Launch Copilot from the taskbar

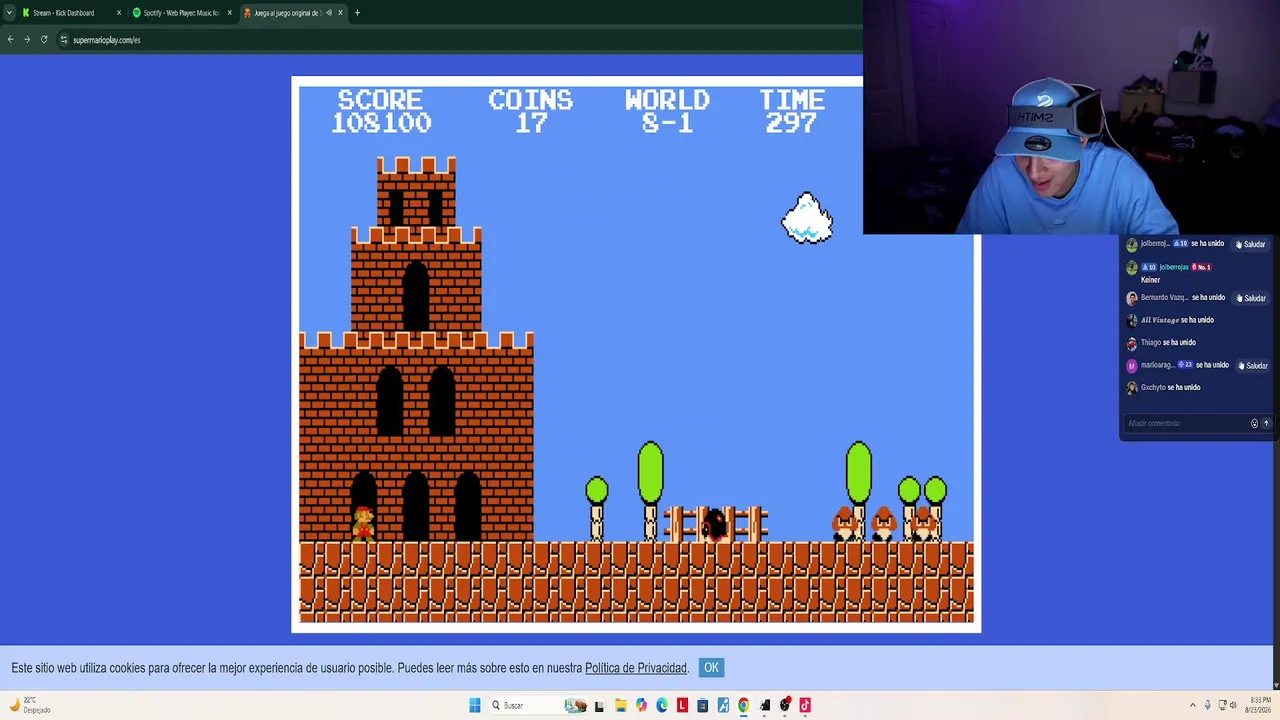point(641,705)
